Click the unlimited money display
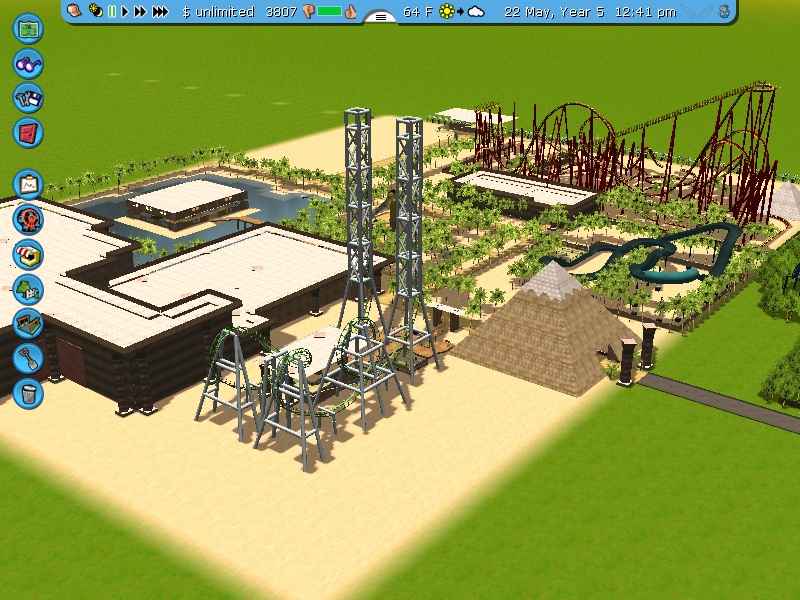800x600 pixels. click(220, 12)
